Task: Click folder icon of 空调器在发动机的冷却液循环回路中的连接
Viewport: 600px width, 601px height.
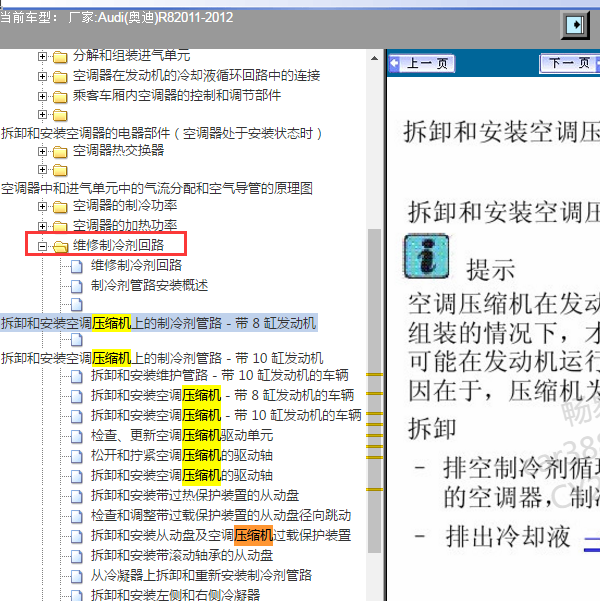Action: point(60,77)
